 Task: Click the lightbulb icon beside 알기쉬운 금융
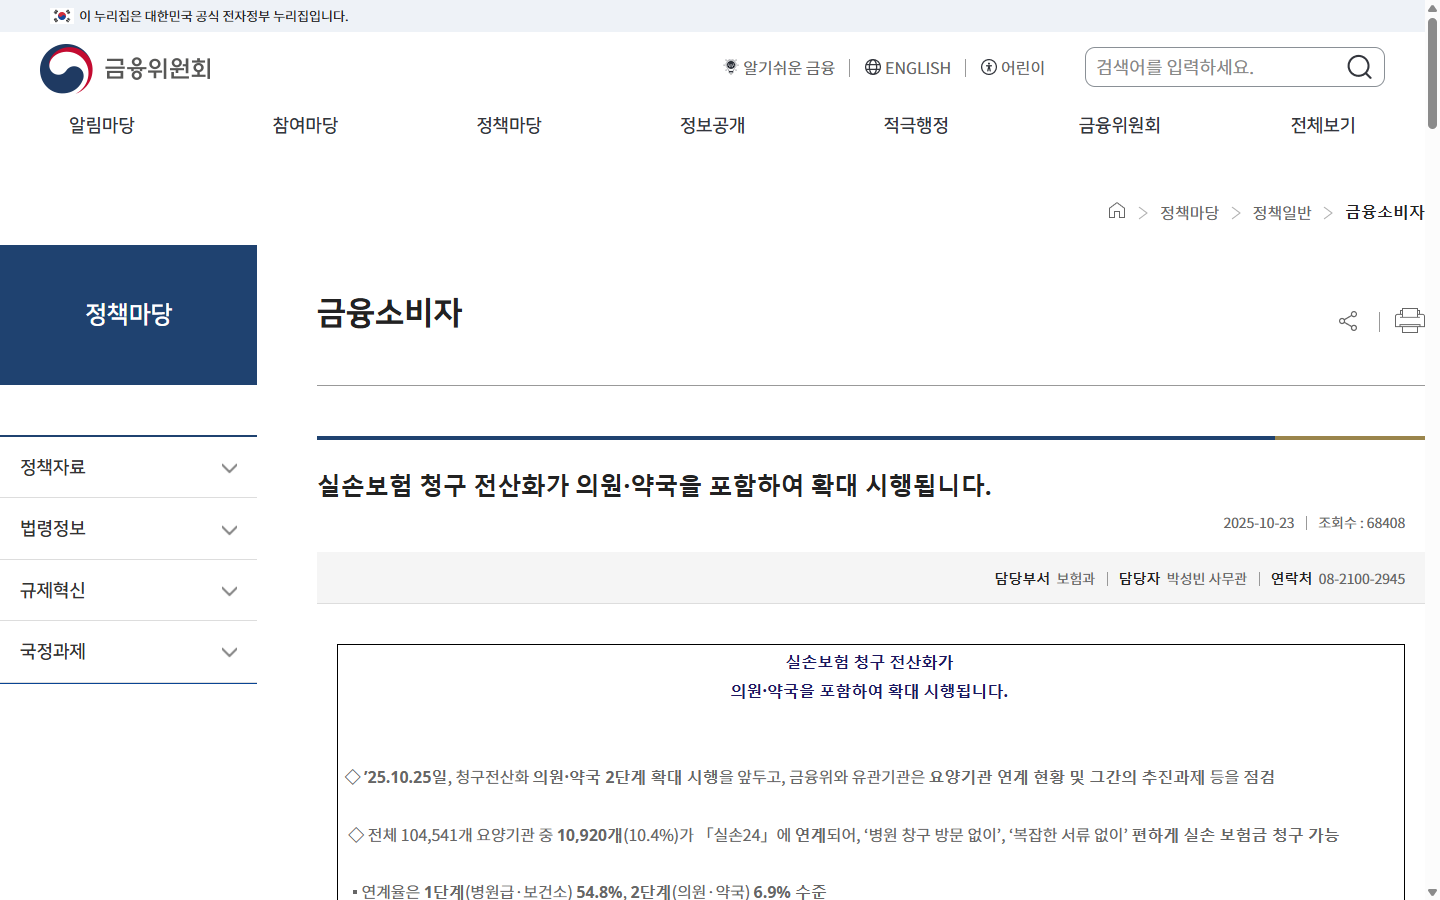coord(731,67)
